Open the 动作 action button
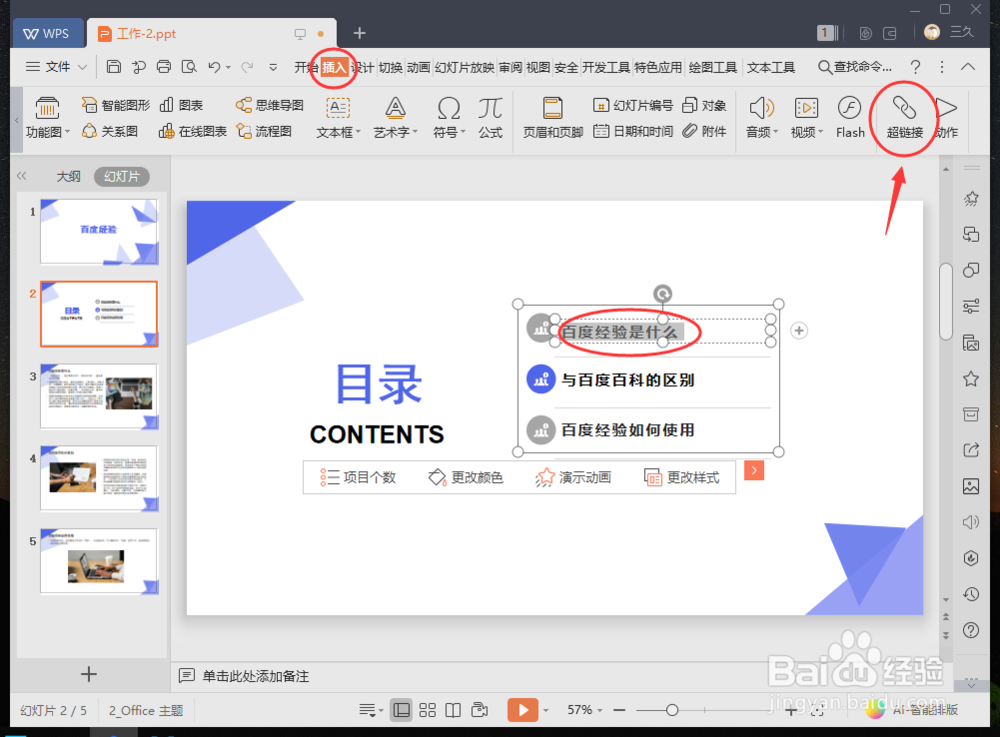 (946, 117)
